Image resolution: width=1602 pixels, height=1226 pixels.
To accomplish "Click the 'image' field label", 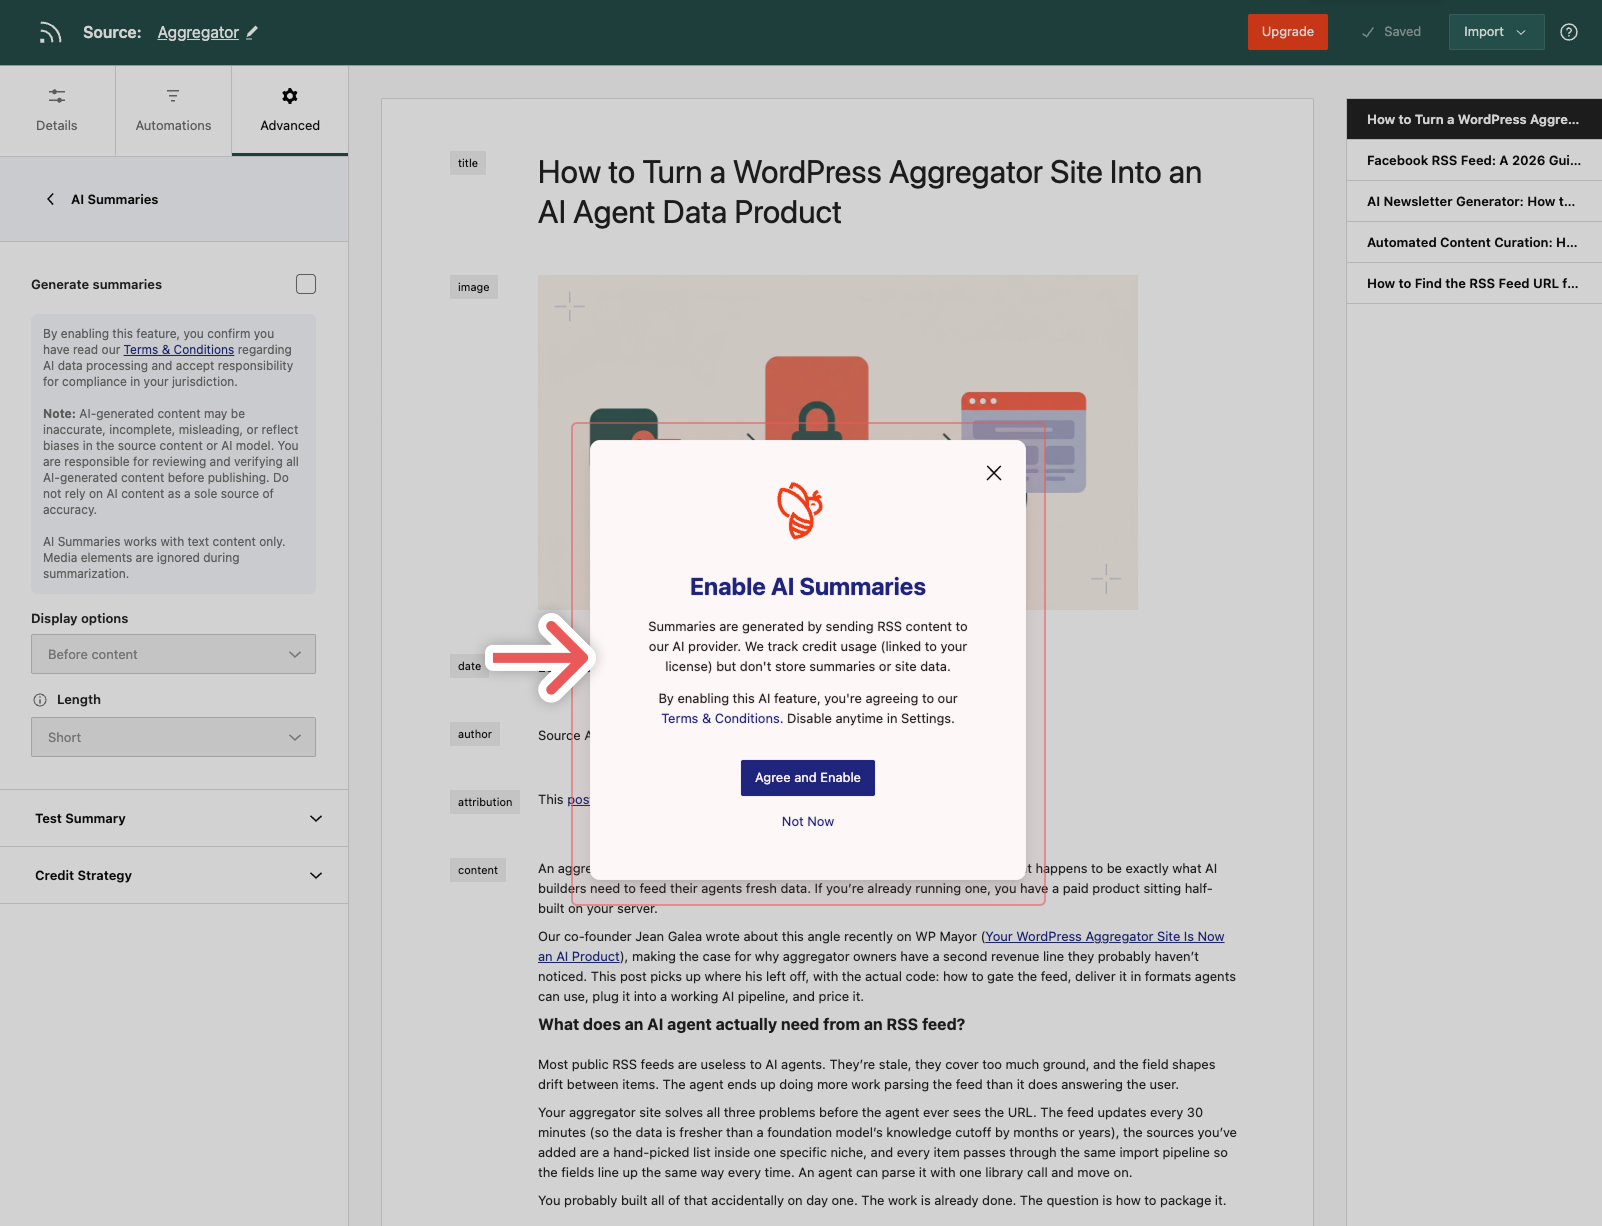I will pyautogui.click(x=474, y=287).
